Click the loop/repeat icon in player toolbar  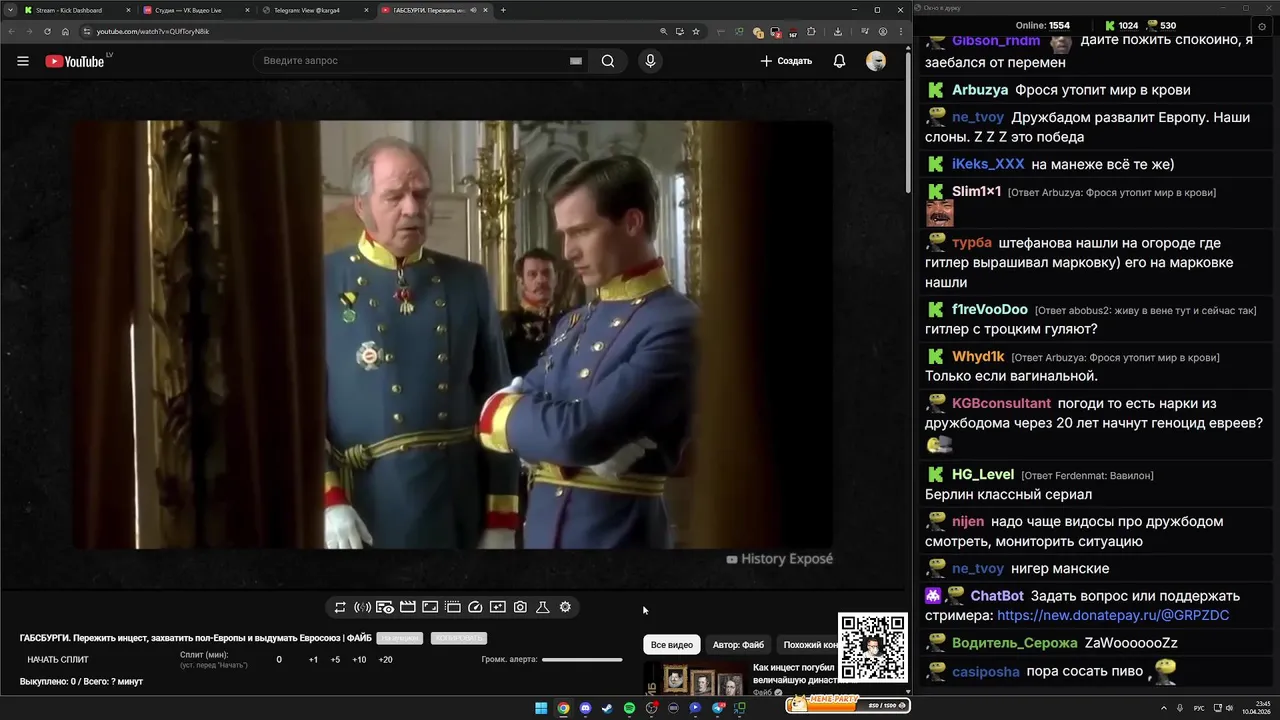click(x=340, y=607)
